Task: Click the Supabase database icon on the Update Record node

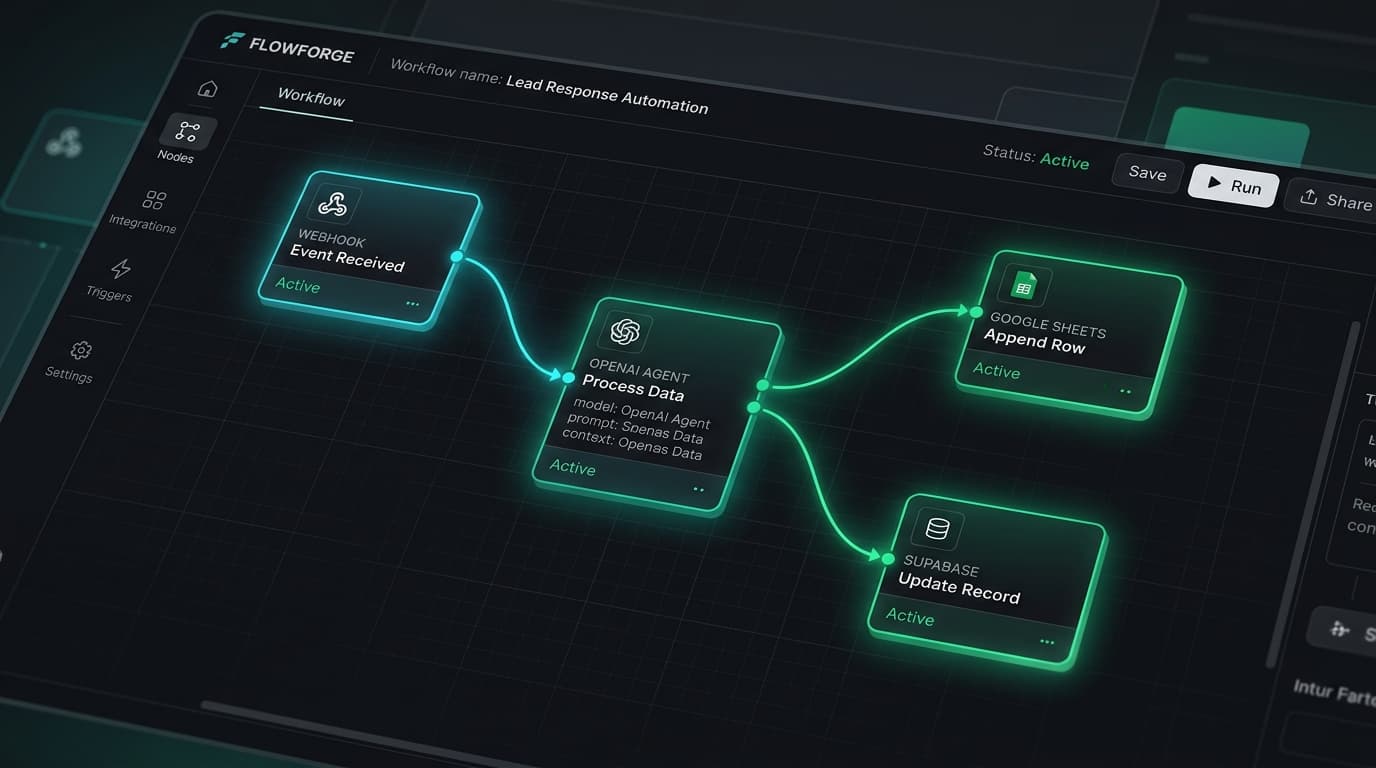Action: [x=937, y=528]
